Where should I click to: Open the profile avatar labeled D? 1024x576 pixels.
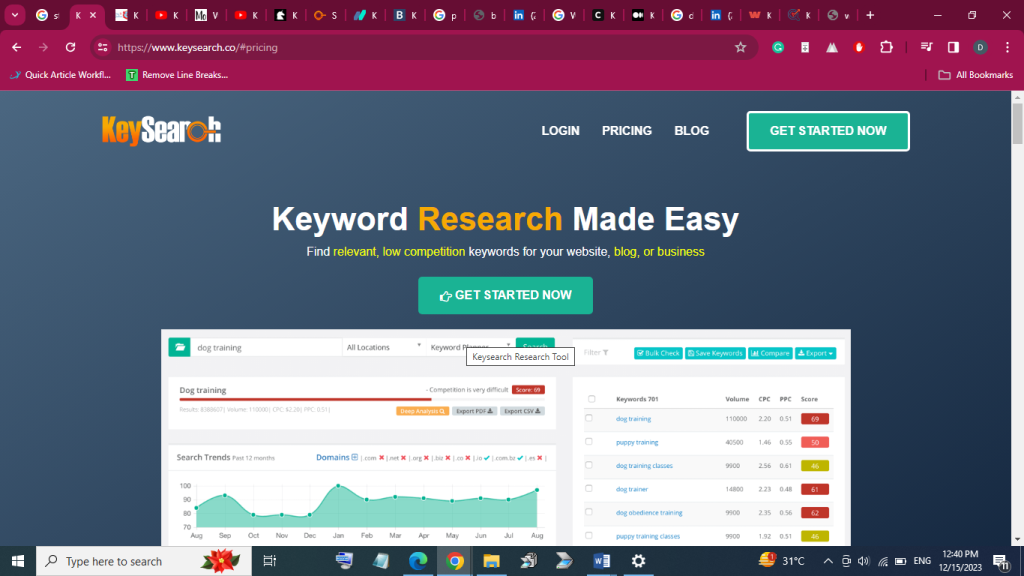pyautogui.click(x=980, y=47)
